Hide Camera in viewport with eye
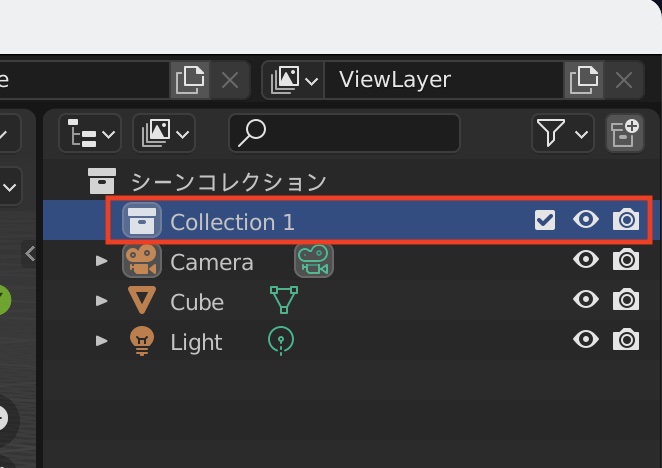The image size is (662, 468). (x=586, y=260)
